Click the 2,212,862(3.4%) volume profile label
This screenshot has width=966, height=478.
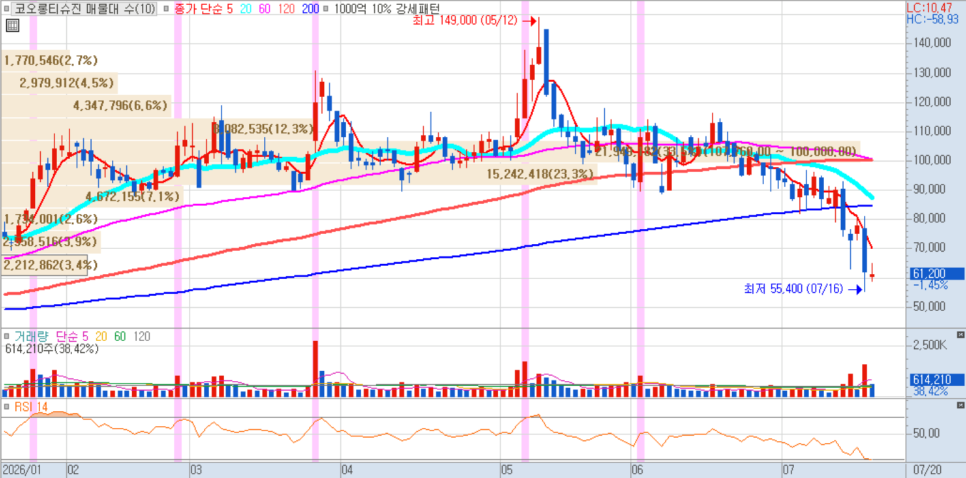(51, 265)
